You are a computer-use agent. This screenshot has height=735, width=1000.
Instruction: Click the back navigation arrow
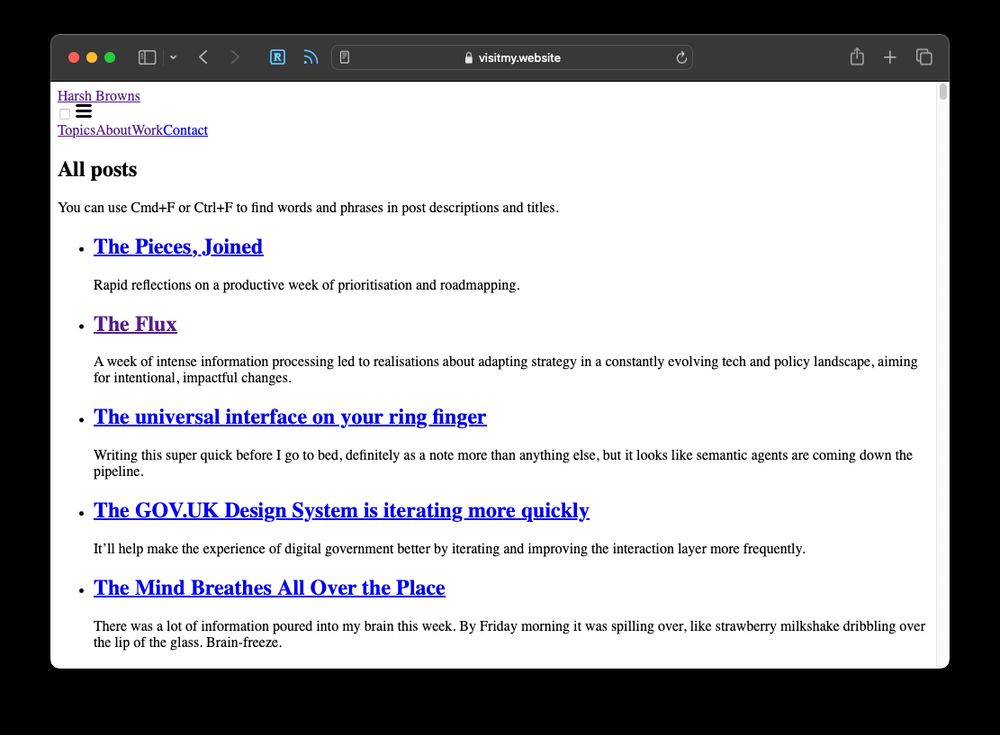click(x=203, y=57)
